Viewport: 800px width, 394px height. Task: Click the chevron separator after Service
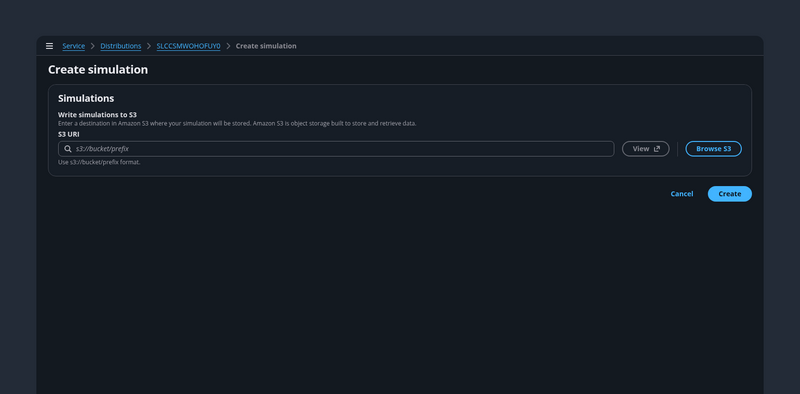[x=93, y=46]
